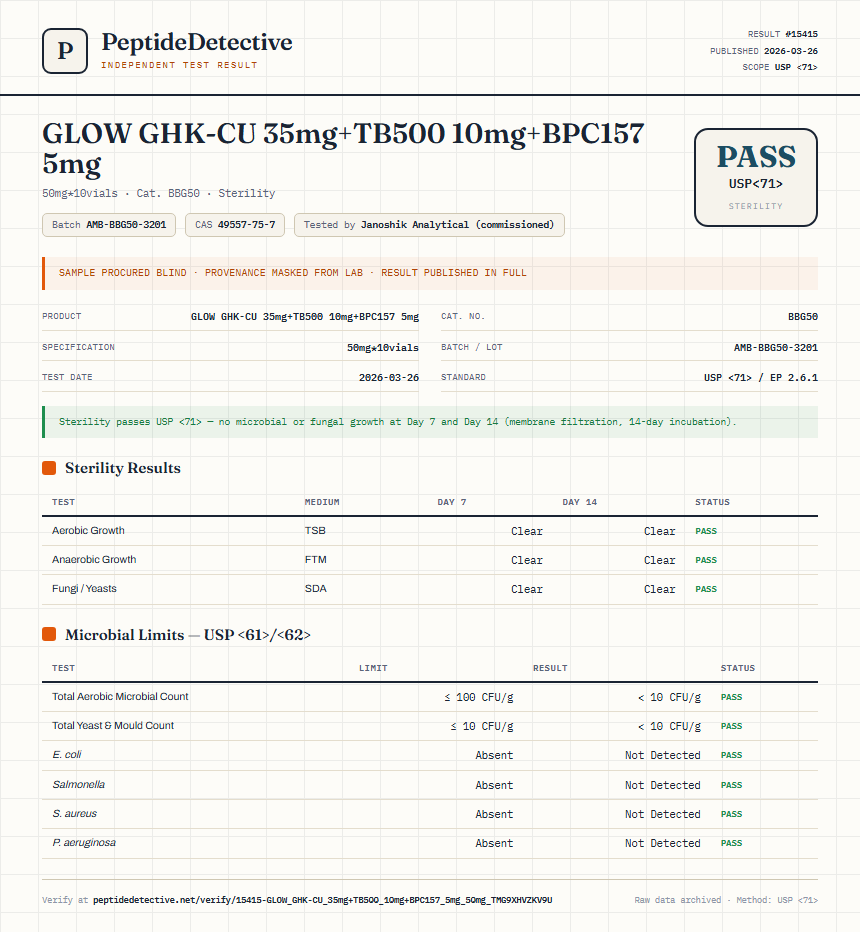Click the GLOW GHK-CU product title heading
Screen dimensions: 860x932
tap(343, 148)
